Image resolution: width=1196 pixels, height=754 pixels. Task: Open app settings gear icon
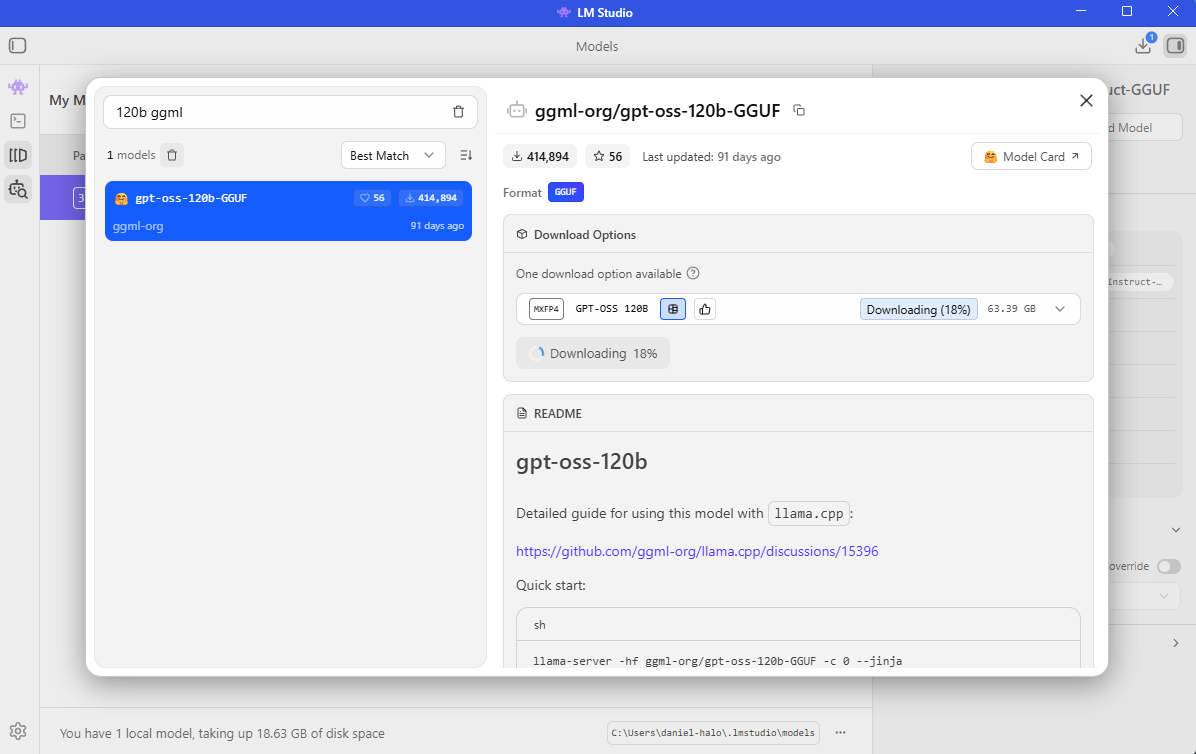[x=18, y=731]
